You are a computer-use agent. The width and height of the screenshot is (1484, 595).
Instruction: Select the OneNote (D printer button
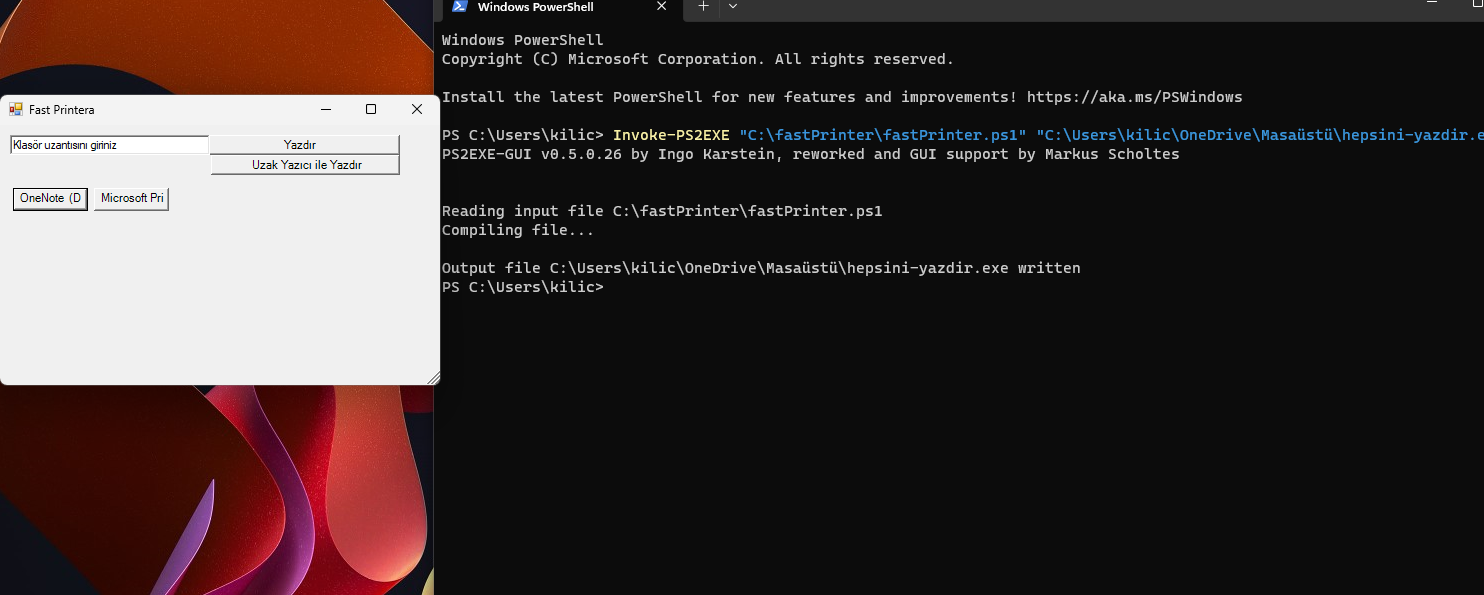tap(49, 198)
